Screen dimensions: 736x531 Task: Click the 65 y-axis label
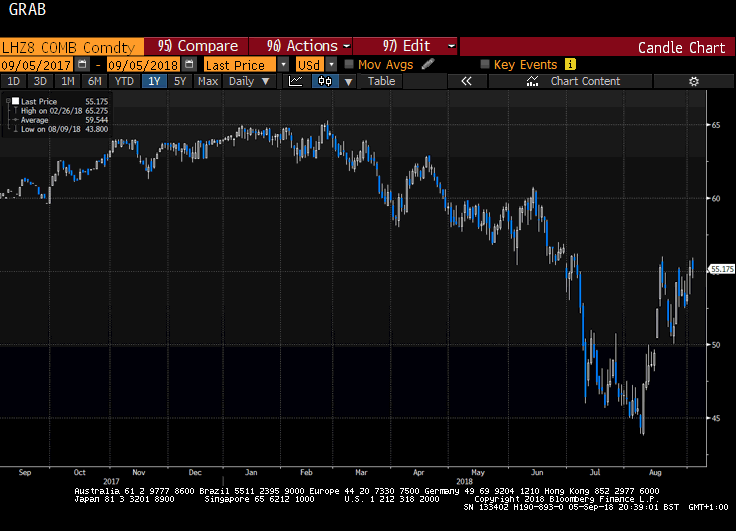(x=716, y=125)
